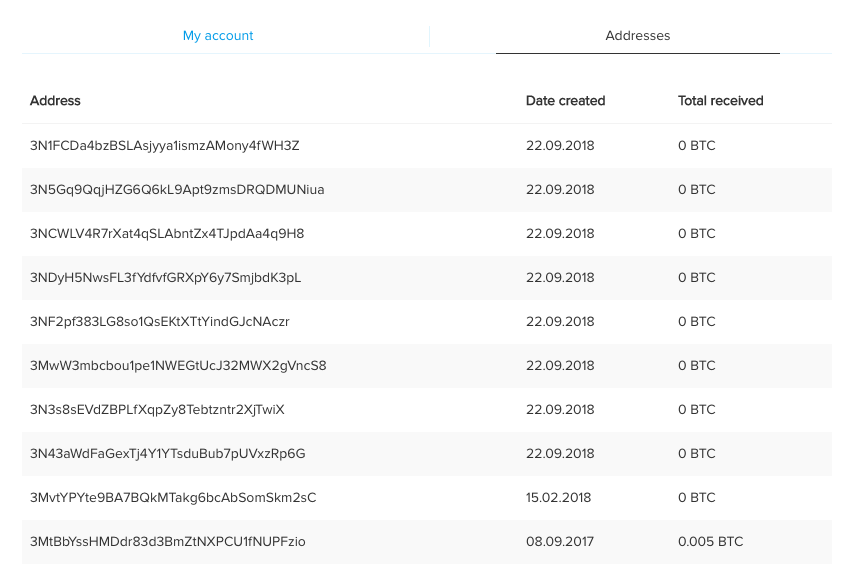
Task: Click date 22.09.2018 in the 3NF2pf383 row
Action: pos(560,322)
